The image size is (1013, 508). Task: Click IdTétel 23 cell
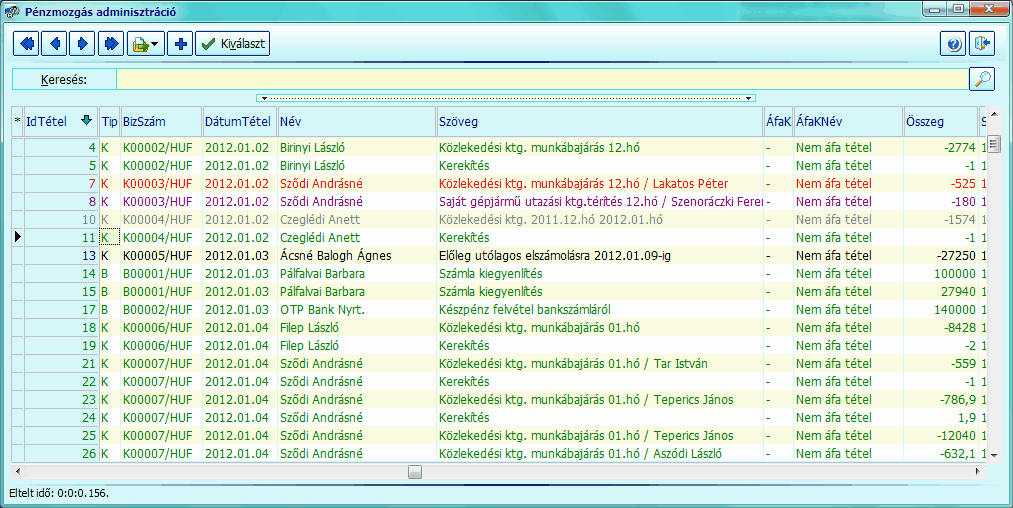pos(61,399)
